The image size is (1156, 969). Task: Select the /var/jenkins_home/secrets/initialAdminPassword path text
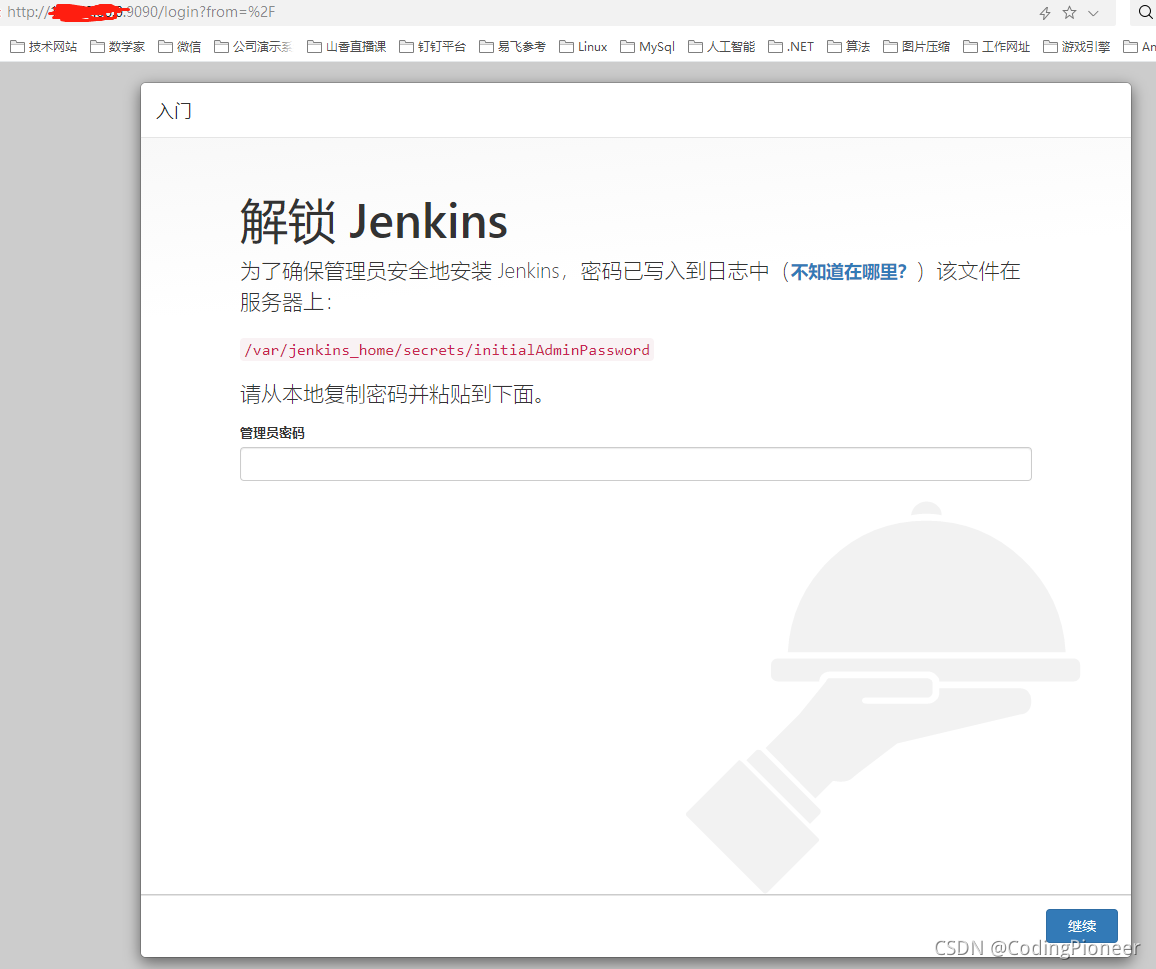447,350
